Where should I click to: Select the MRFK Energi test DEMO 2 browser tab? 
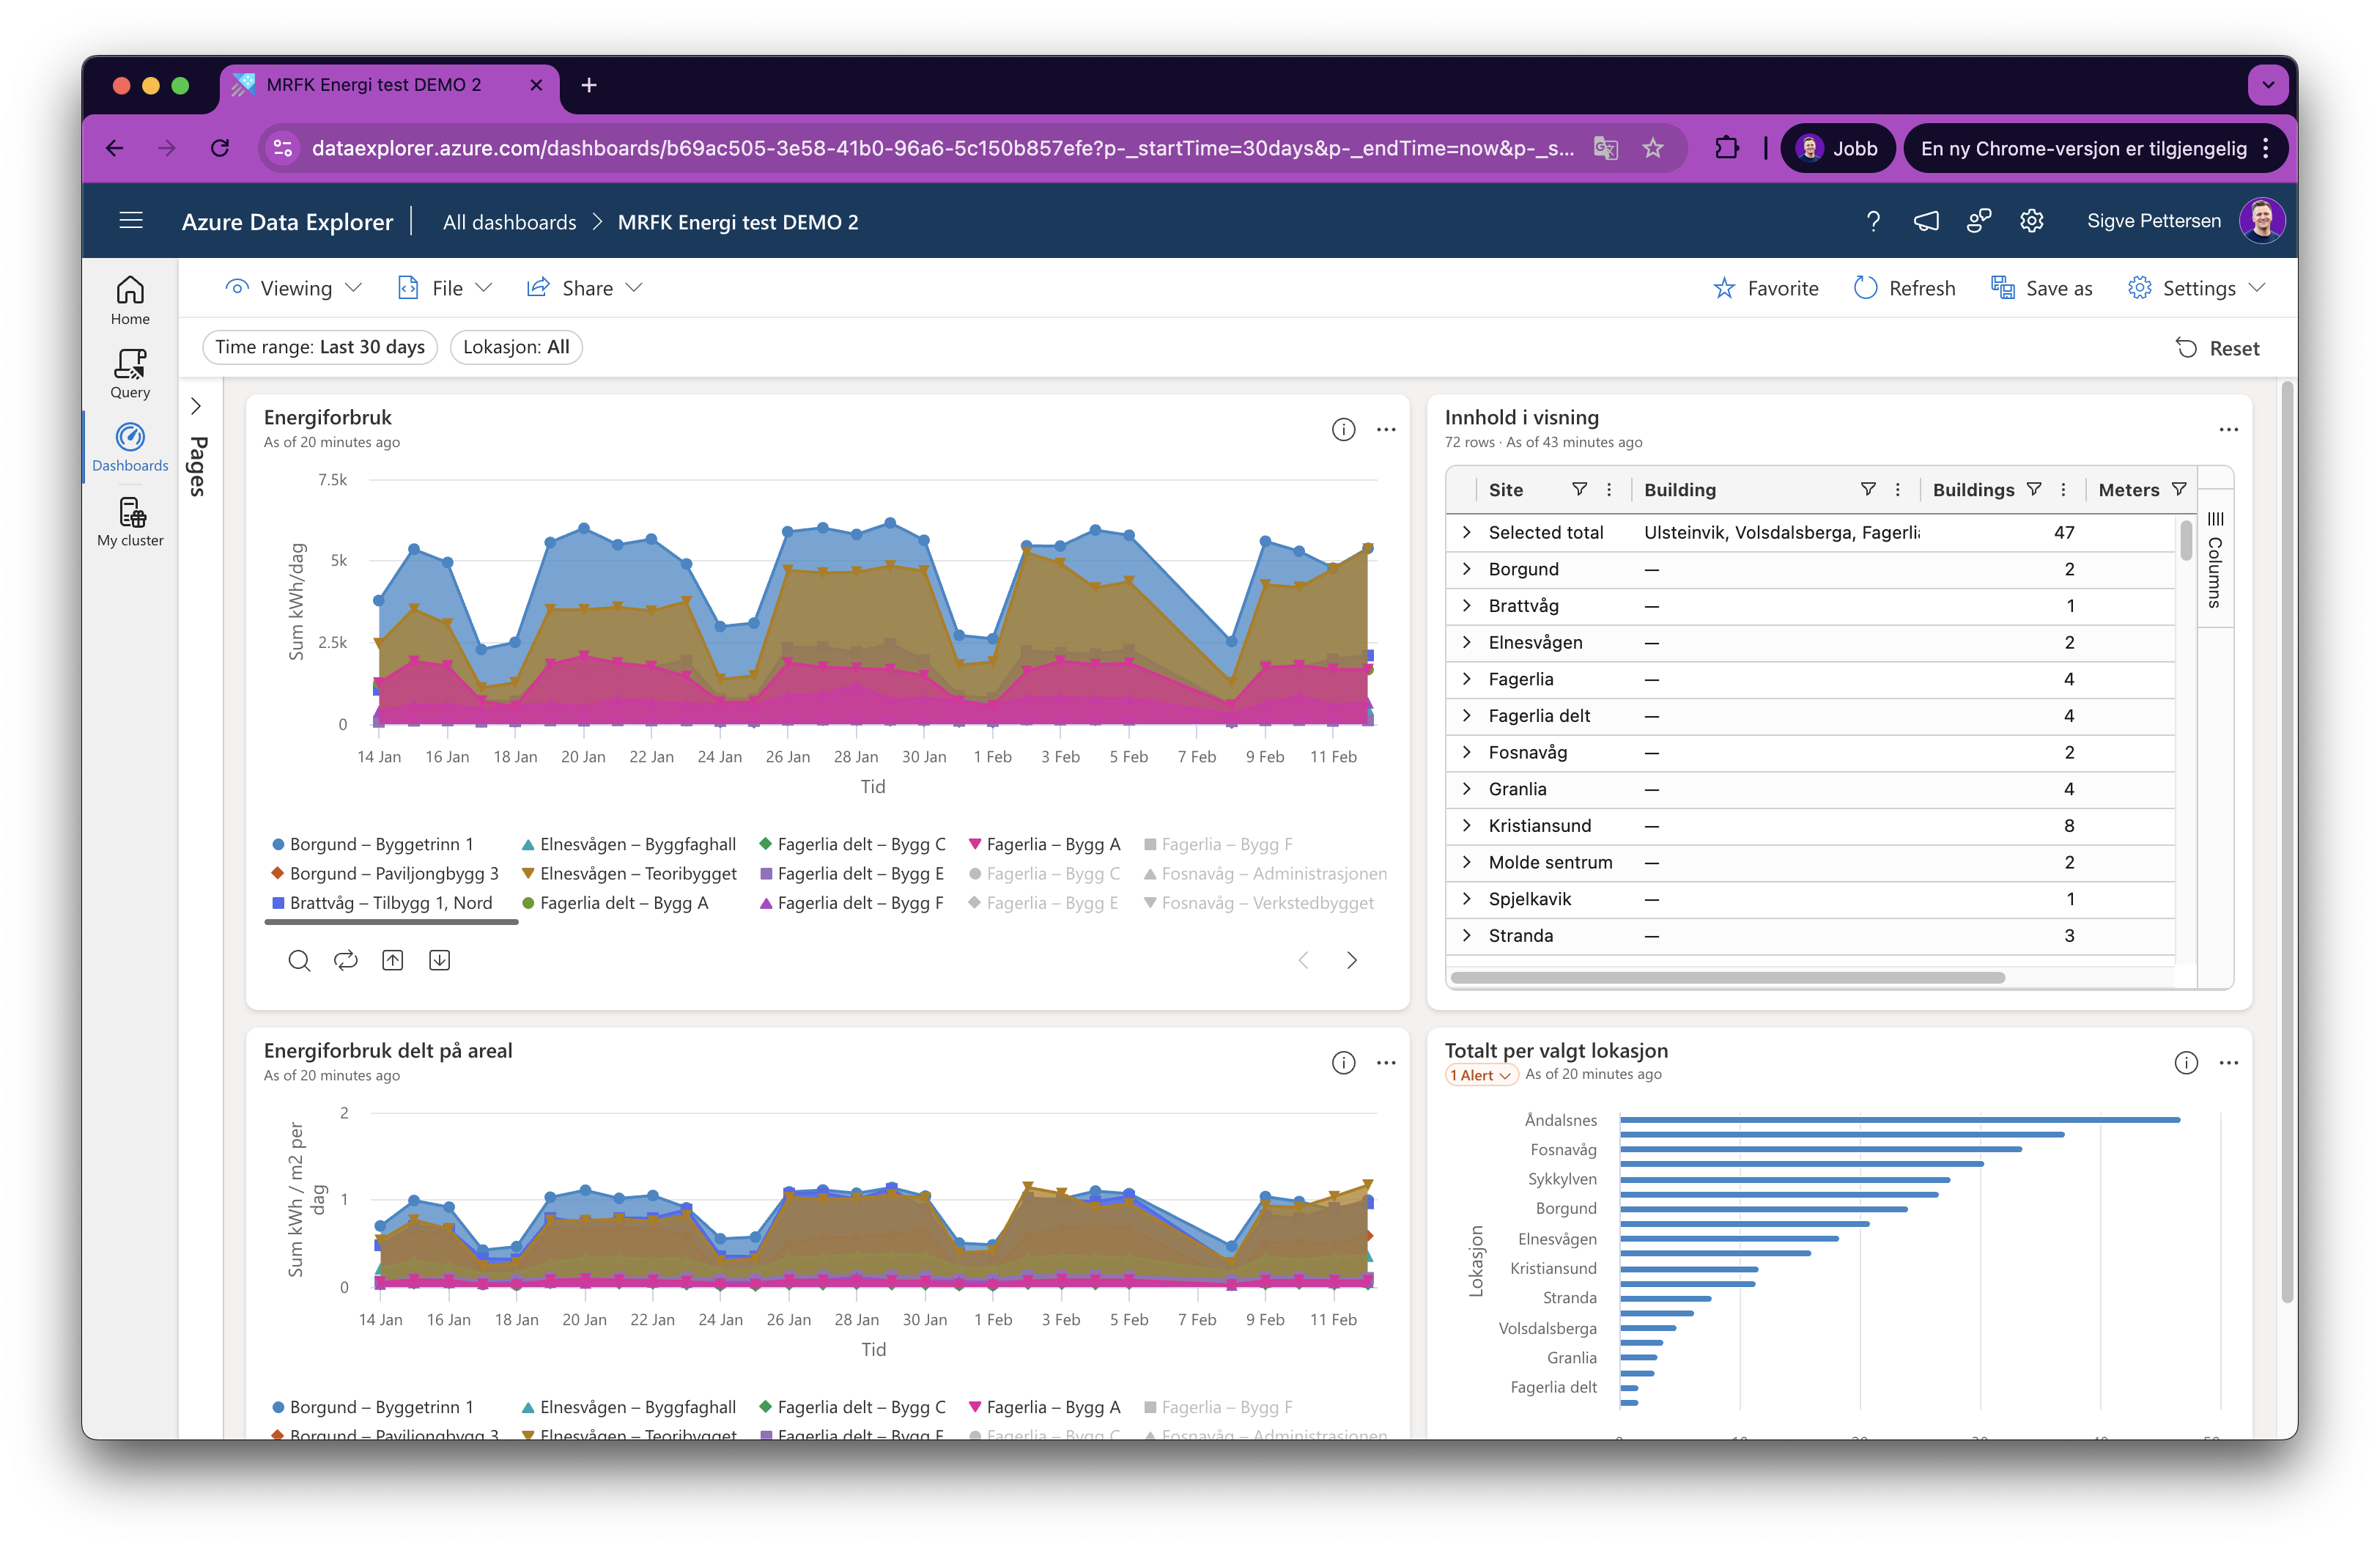tap(390, 85)
